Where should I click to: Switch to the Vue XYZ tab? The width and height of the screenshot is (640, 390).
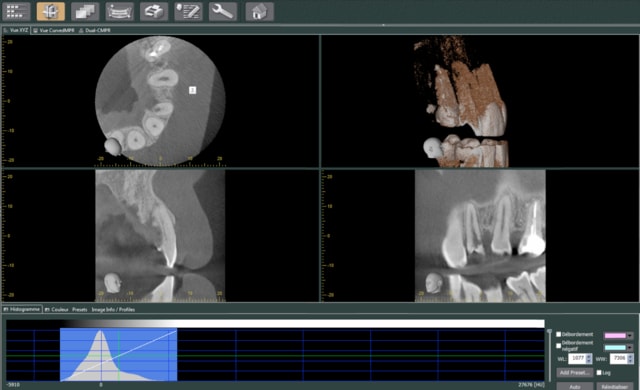[x=16, y=30]
